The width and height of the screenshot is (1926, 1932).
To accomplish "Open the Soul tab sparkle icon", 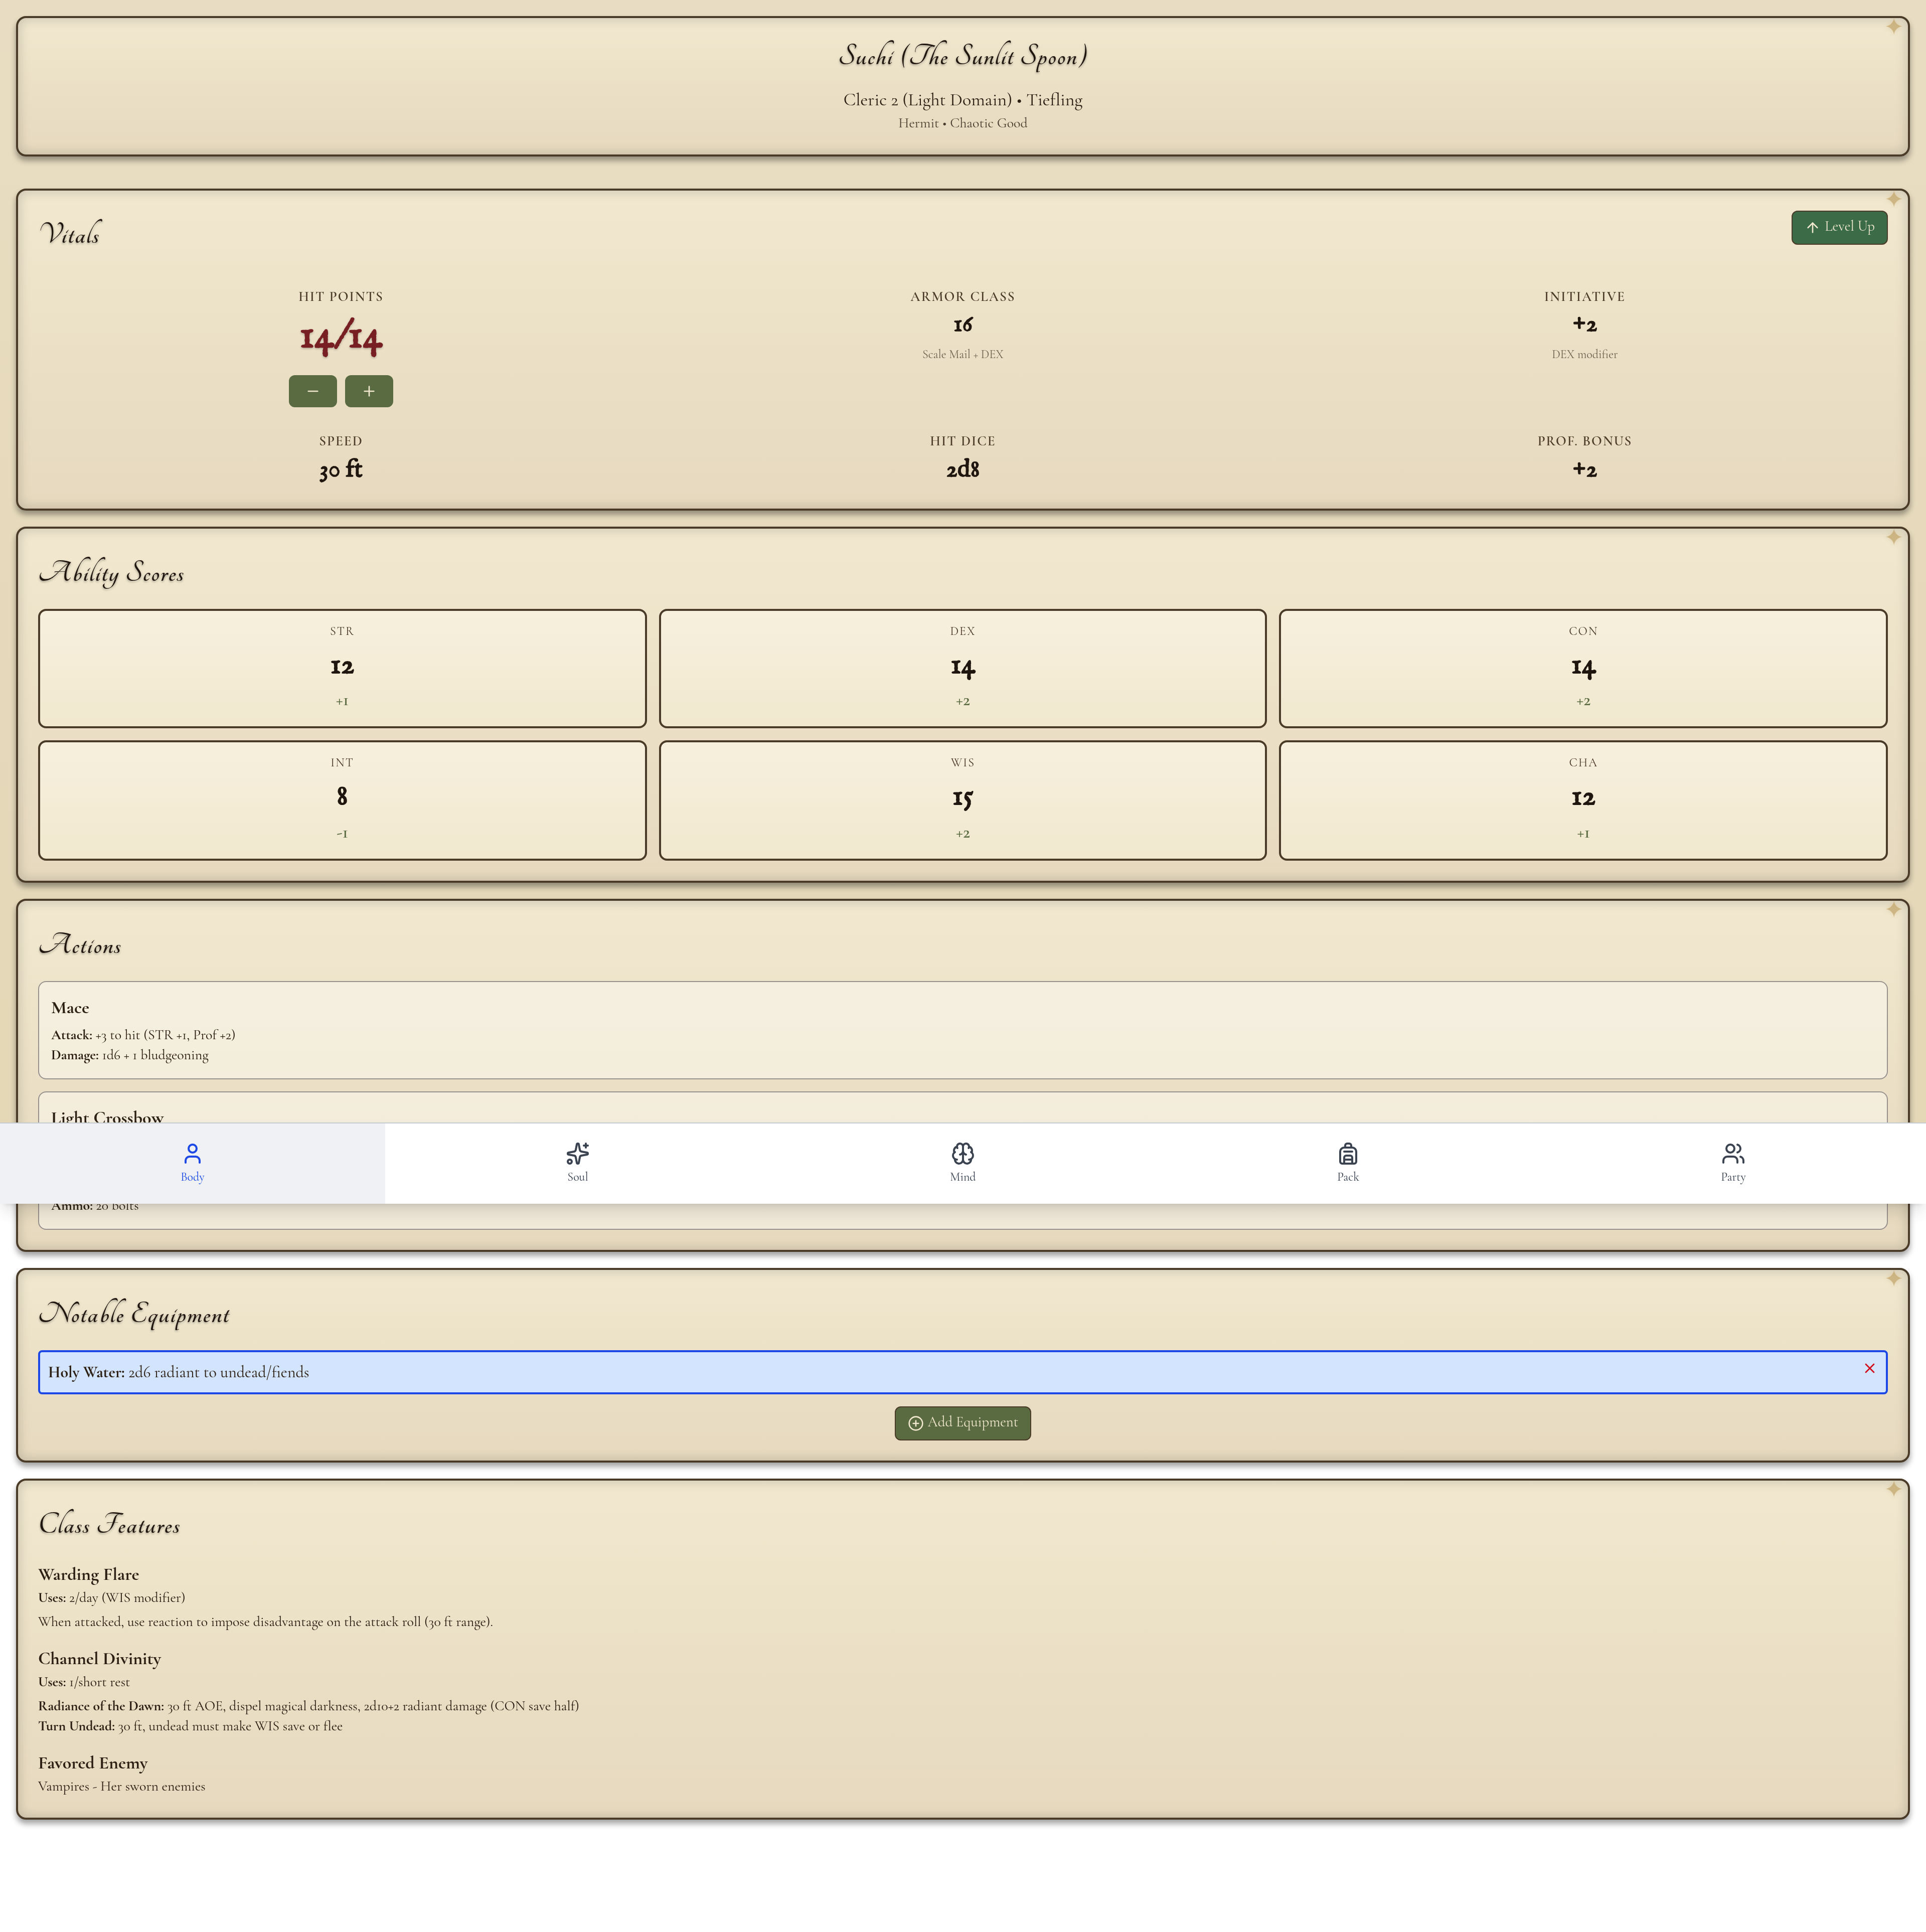I will click(577, 1154).
